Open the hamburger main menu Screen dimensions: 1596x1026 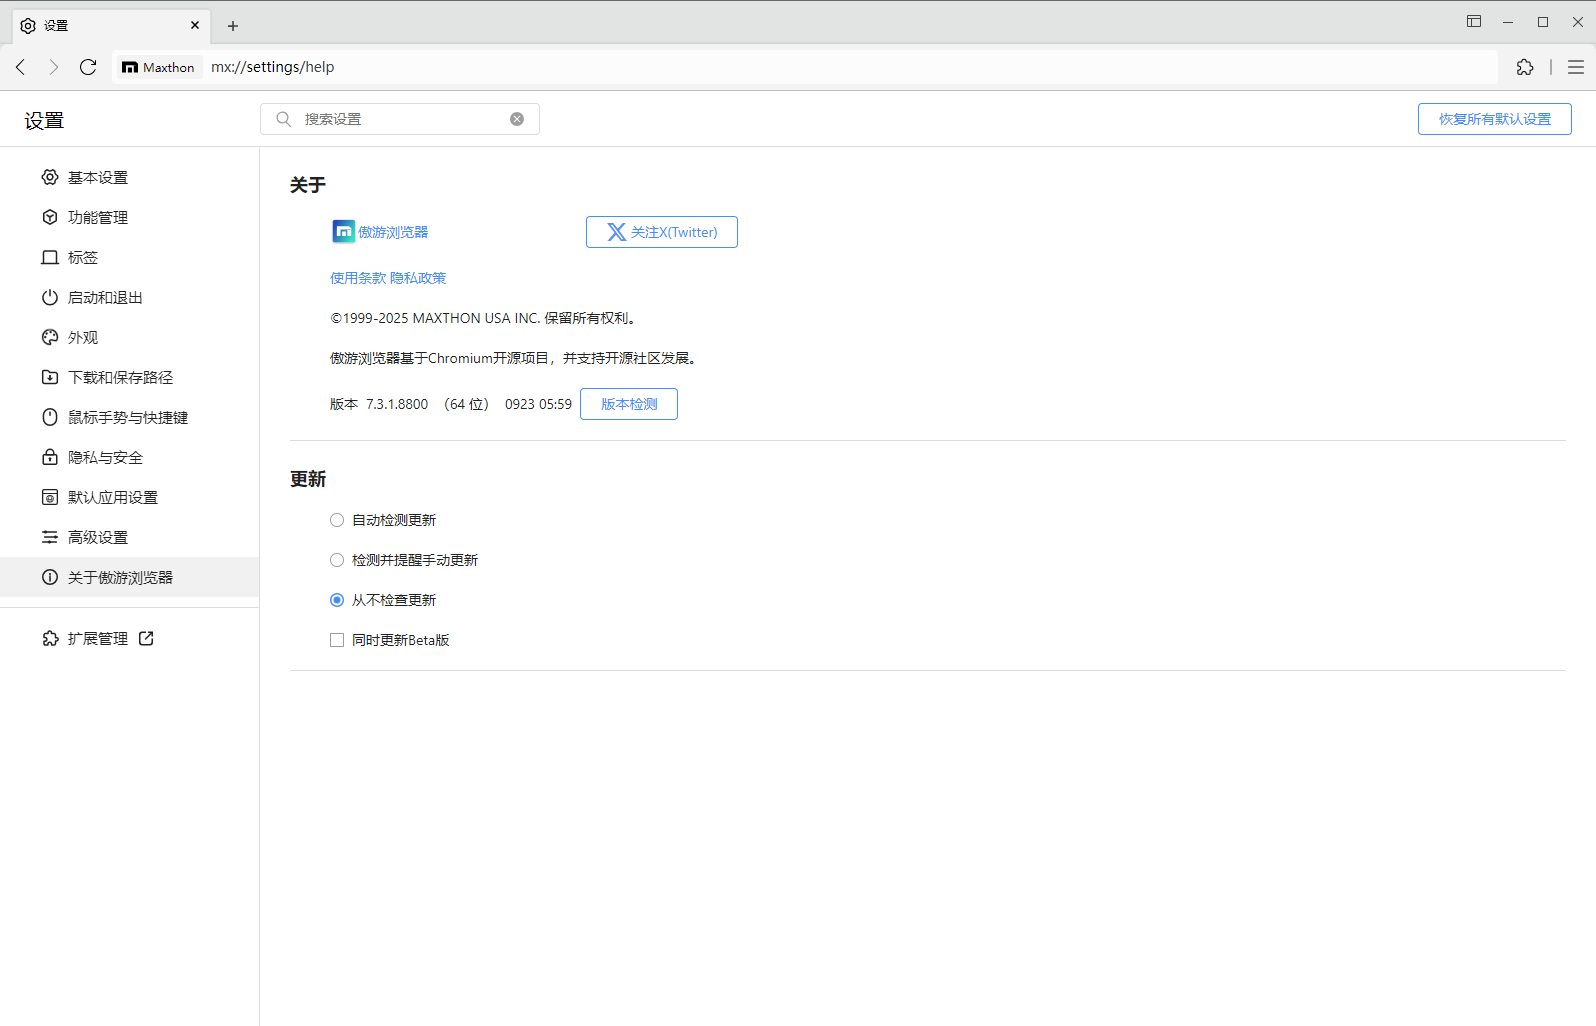(1576, 67)
